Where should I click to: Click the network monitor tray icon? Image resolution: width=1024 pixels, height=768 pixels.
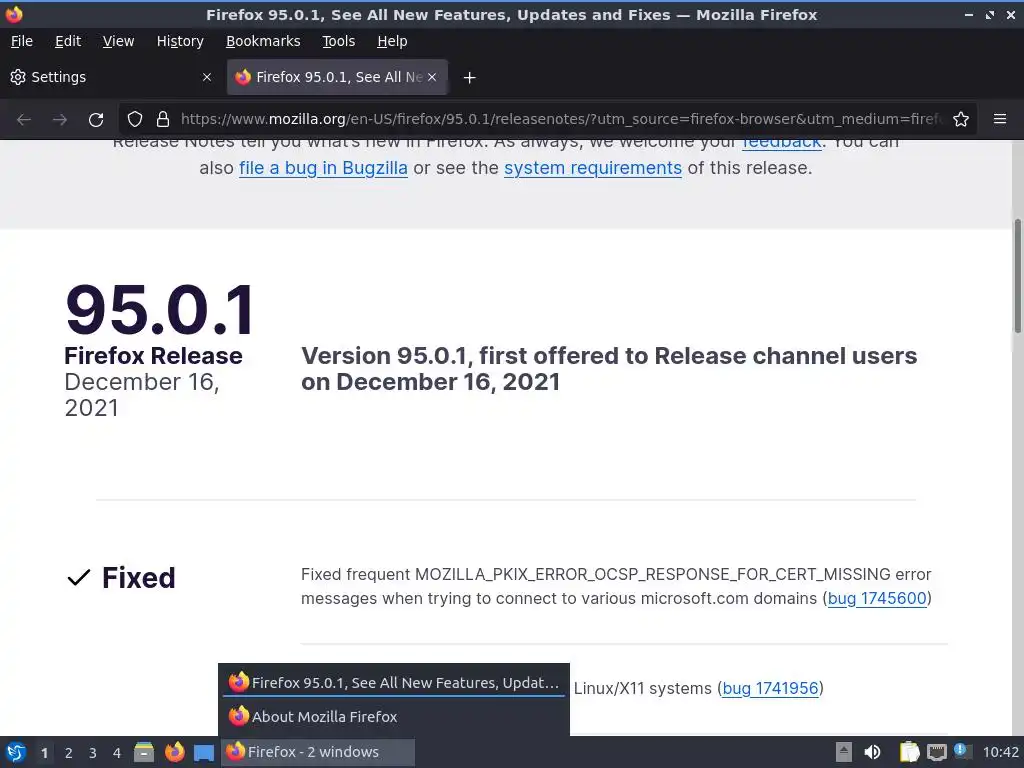pyautogui.click(x=936, y=752)
